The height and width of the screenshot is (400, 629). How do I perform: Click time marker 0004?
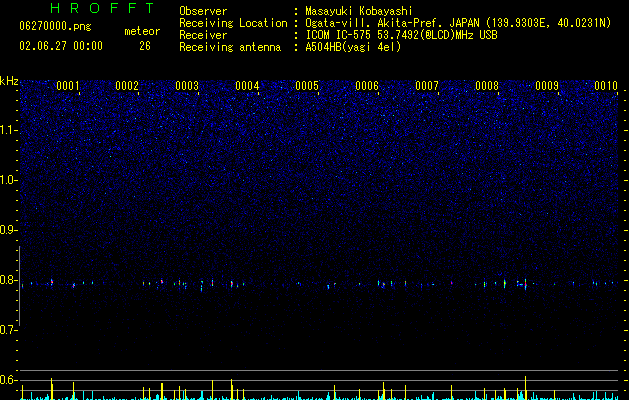point(247,86)
